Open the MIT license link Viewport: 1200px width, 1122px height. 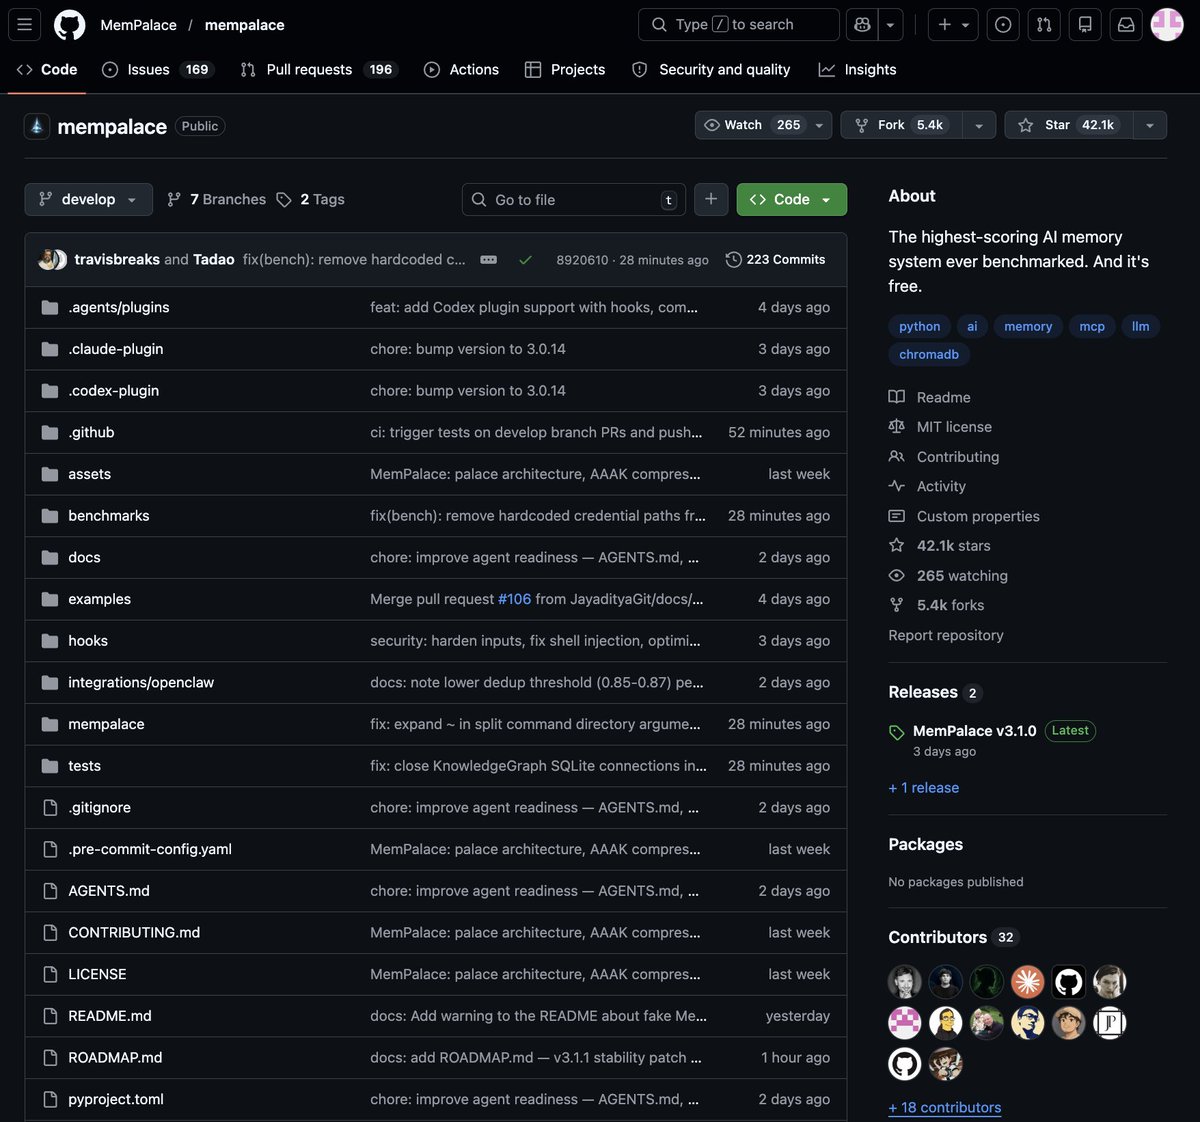tap(941, 427)
